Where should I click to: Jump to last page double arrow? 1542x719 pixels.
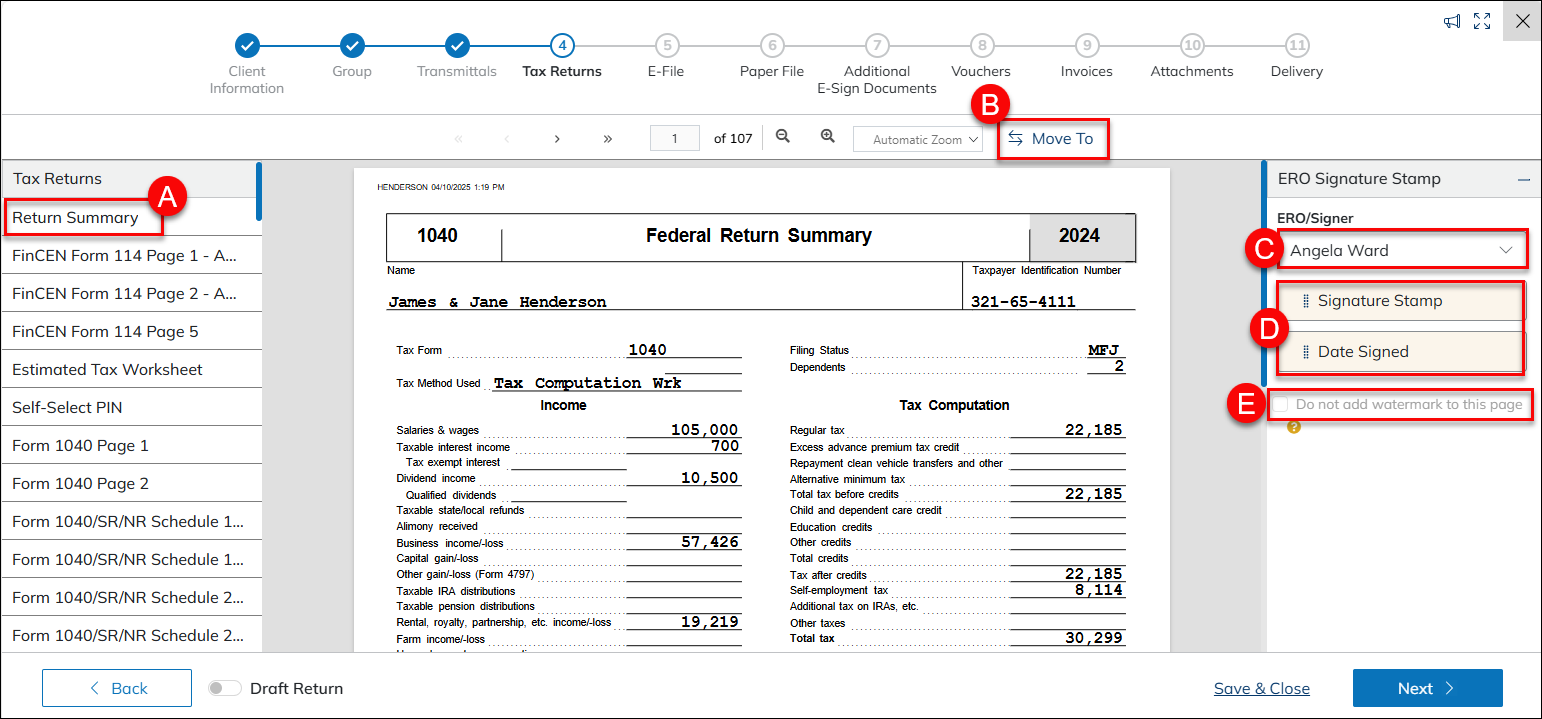point(607,139)
